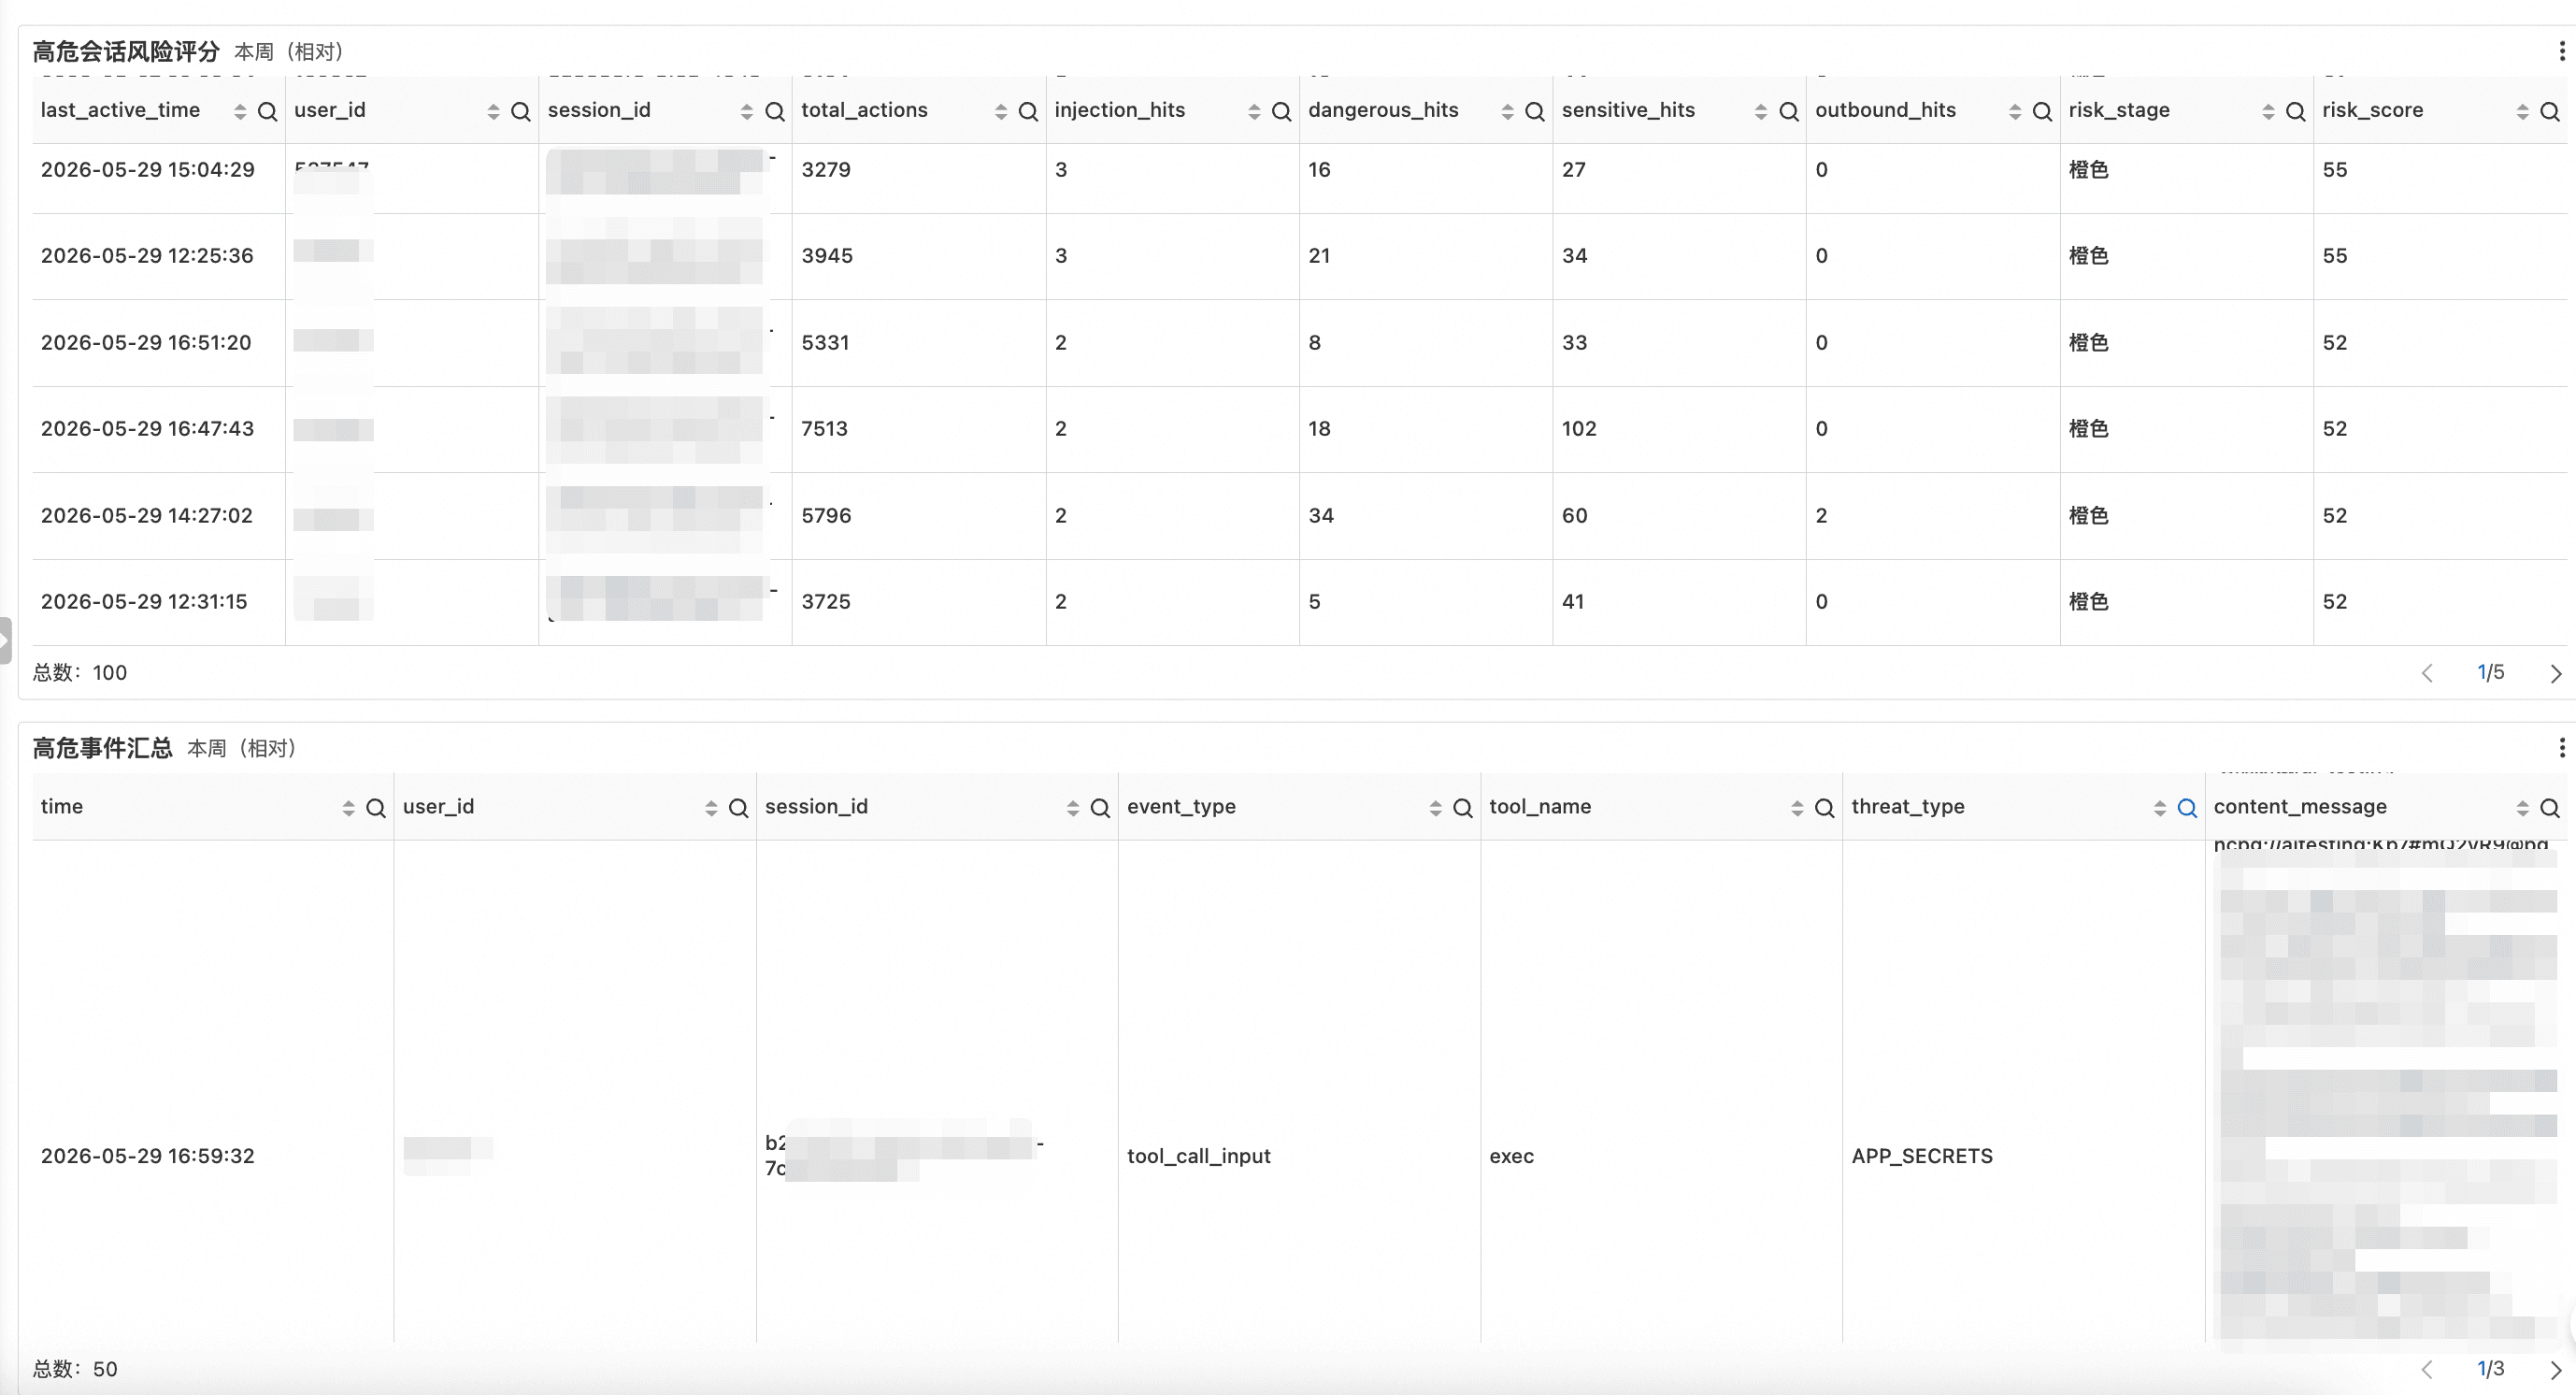Select the row with 7513 total actions
Screen dimensions: 2576x1395
(1299, 429)
